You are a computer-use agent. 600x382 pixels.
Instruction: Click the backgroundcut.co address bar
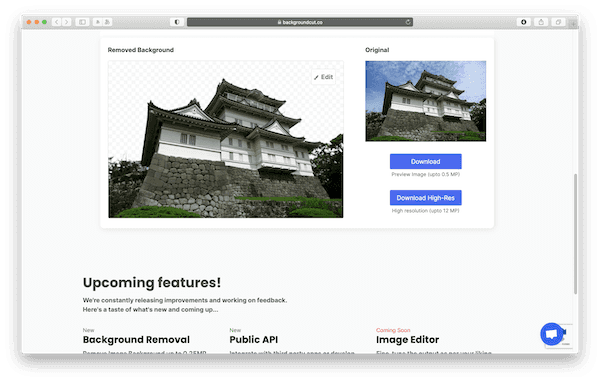tap(300, 22)
